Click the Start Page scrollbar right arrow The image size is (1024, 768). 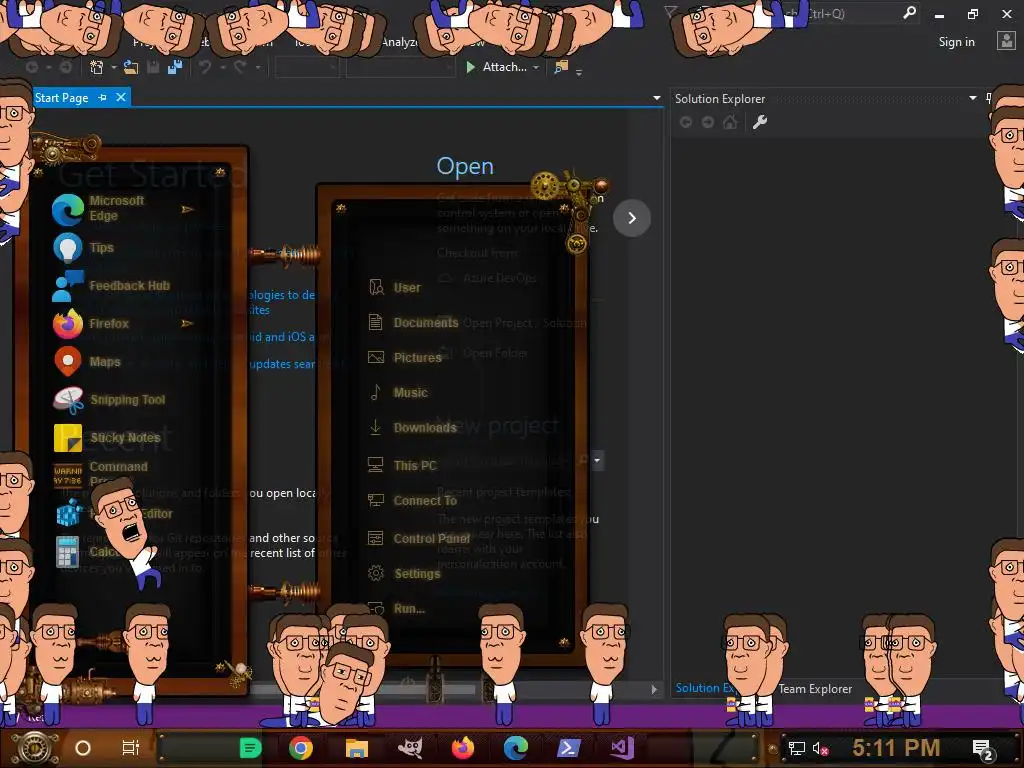coord(654,689)
